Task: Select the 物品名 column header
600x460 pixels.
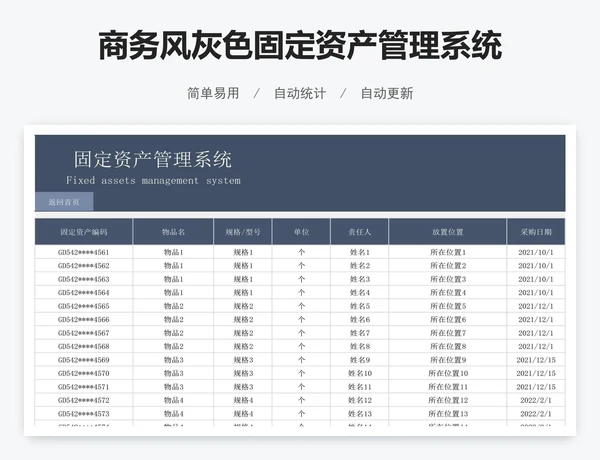Action: coord(173,232)
